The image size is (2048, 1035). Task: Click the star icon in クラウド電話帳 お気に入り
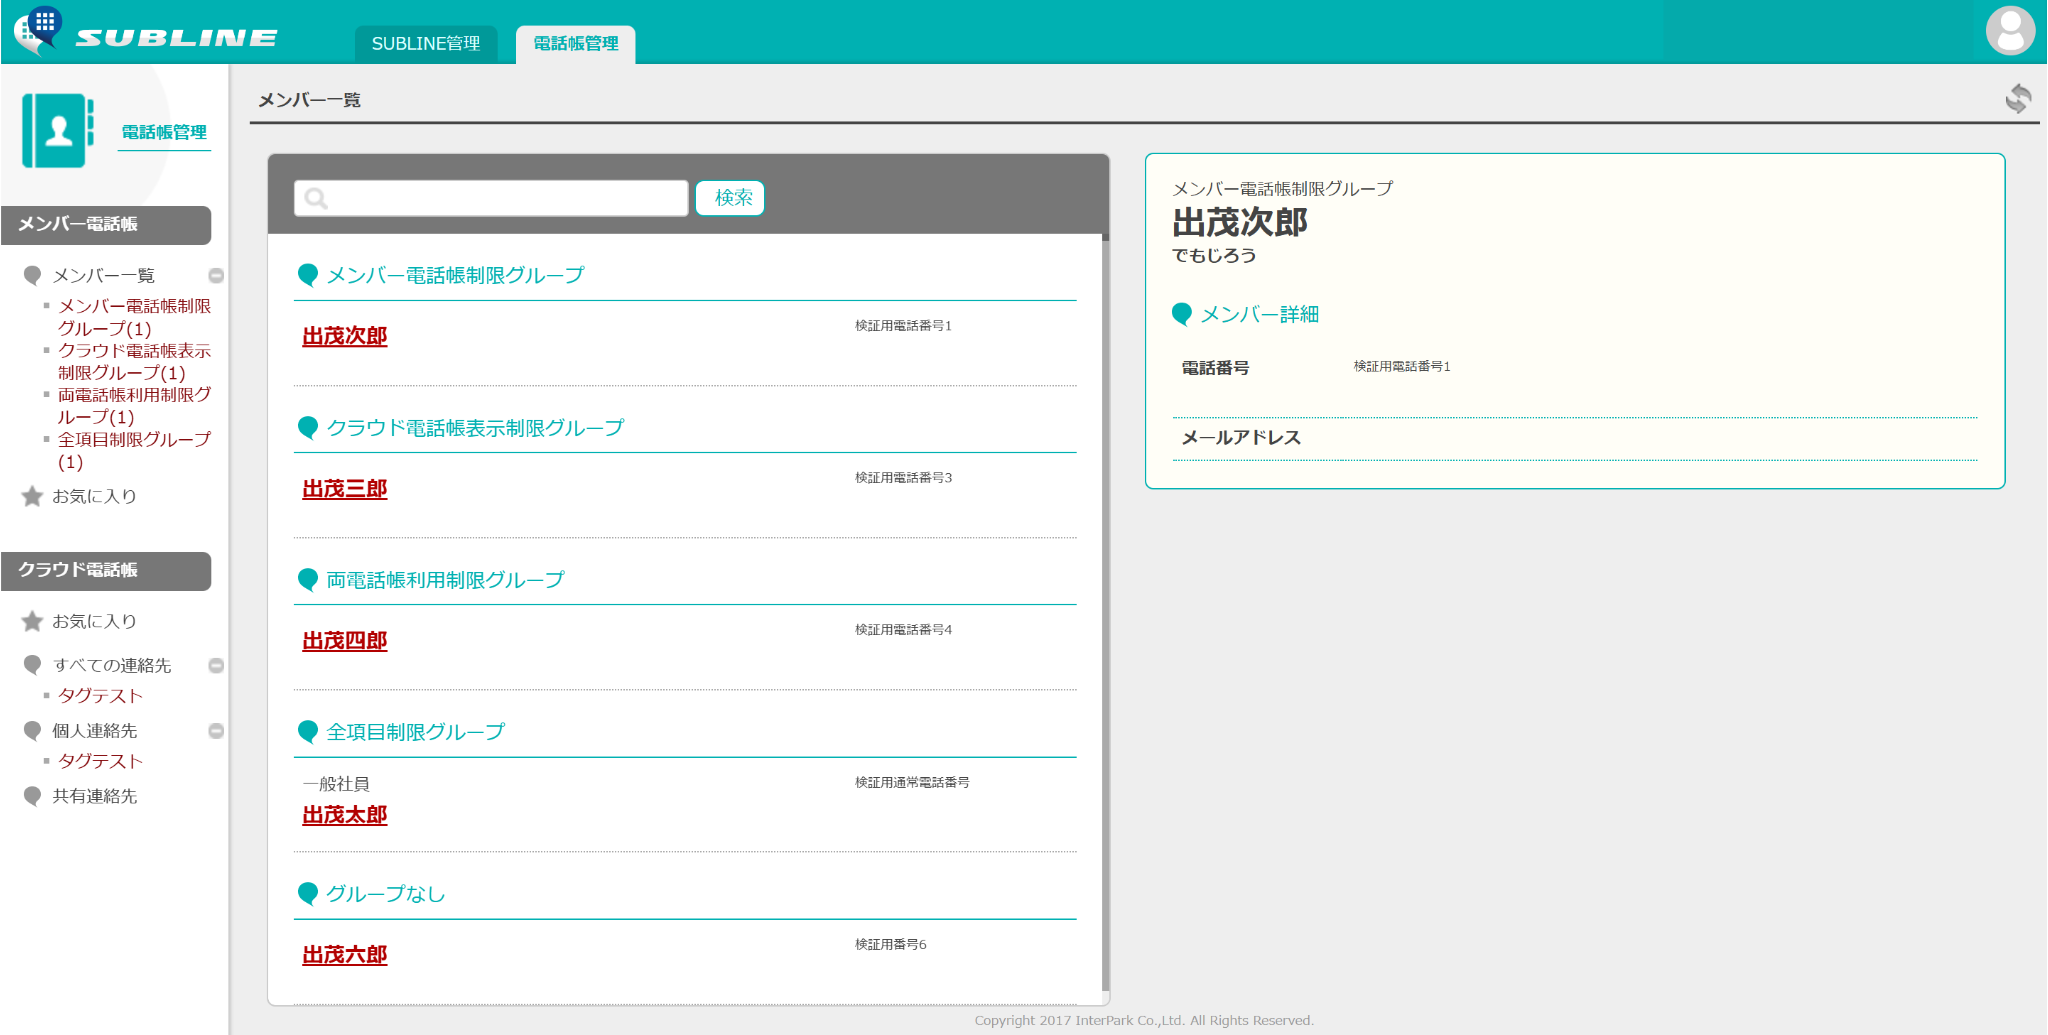(32, 621)
